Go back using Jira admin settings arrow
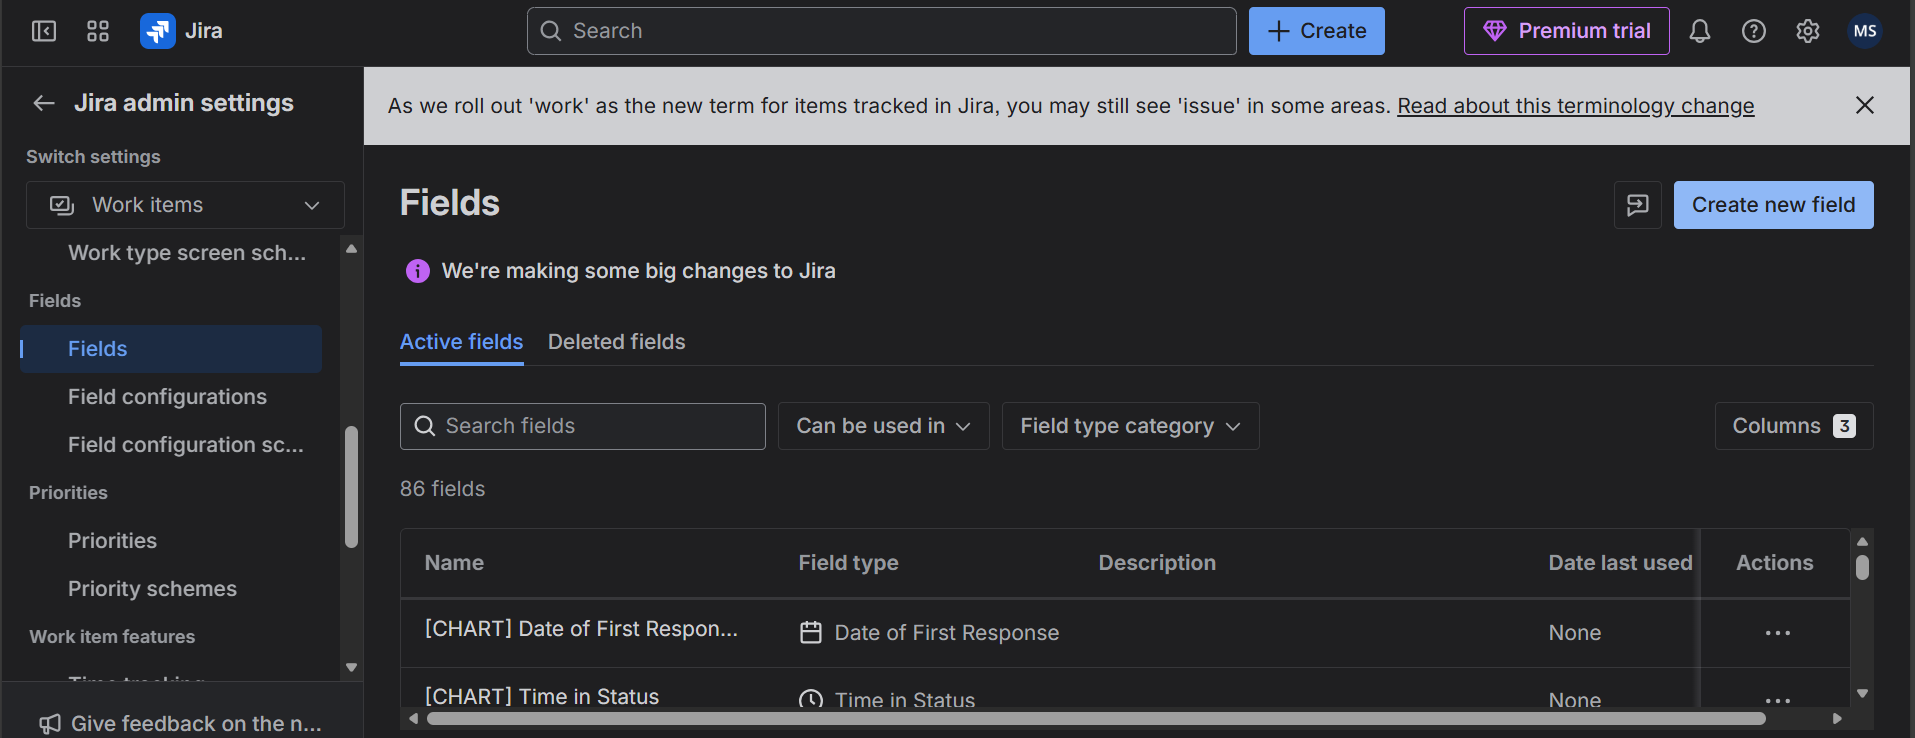1915x738 pixels. 44,103
